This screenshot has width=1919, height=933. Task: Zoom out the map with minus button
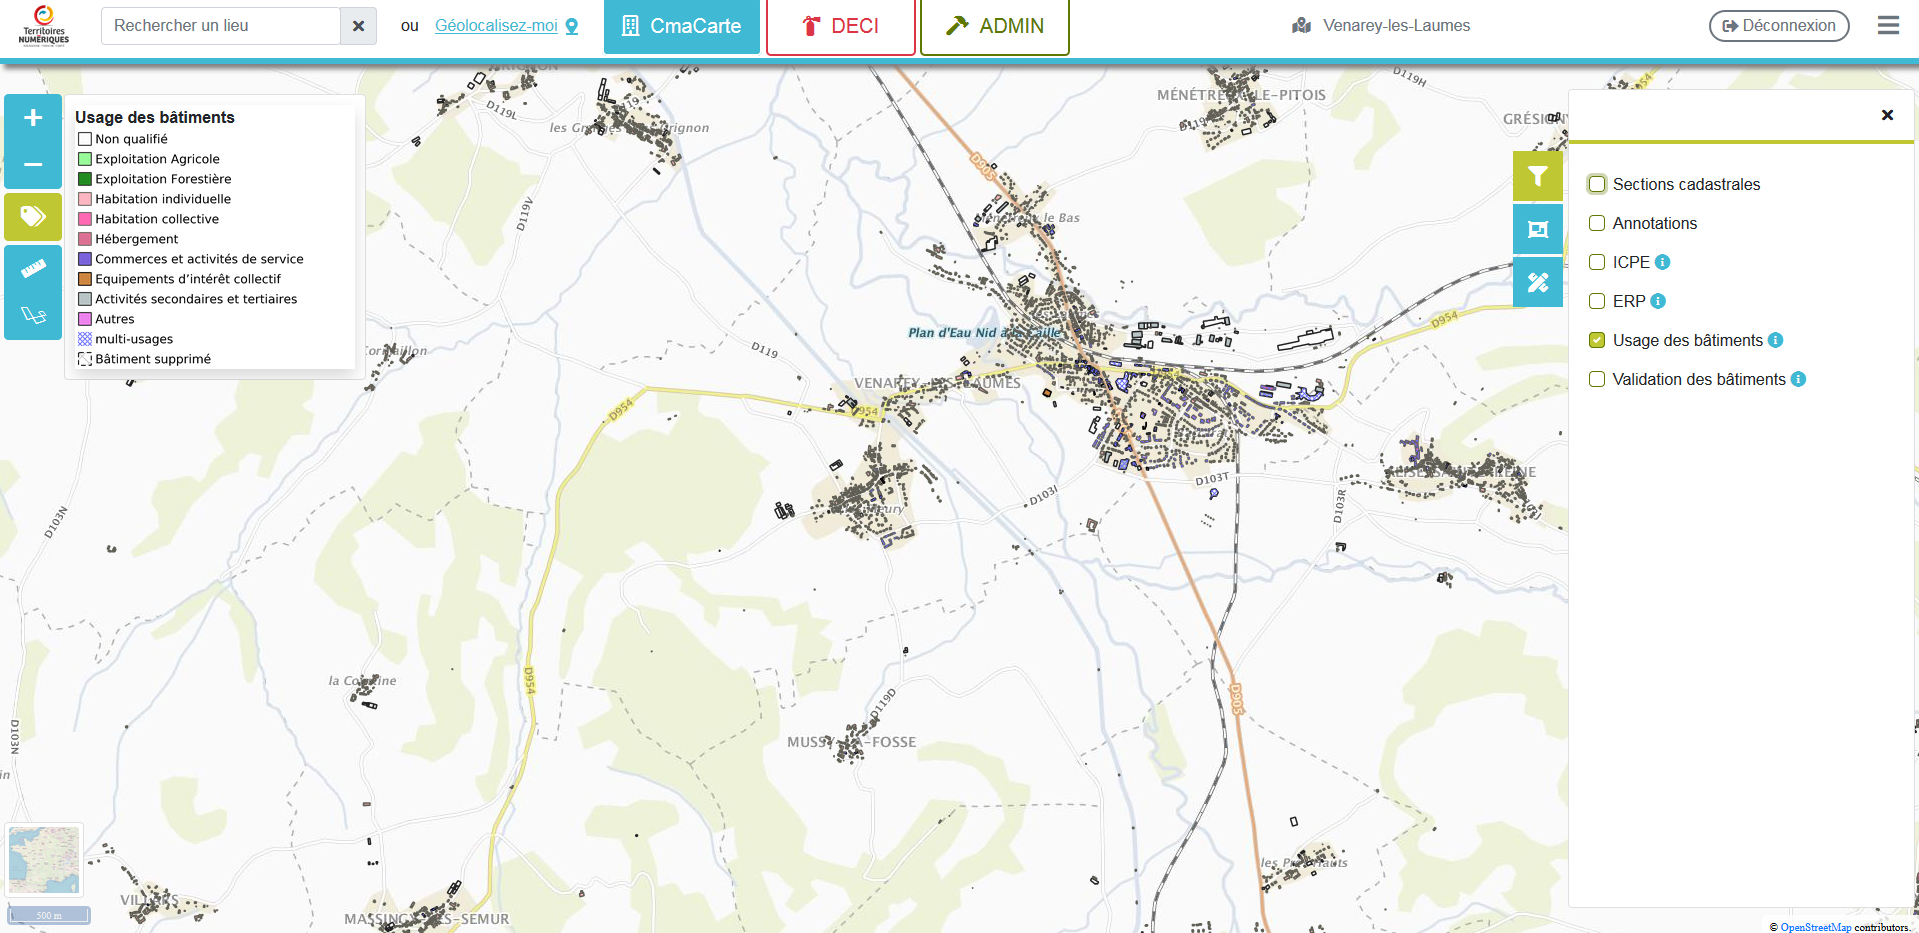pos(33,165)
